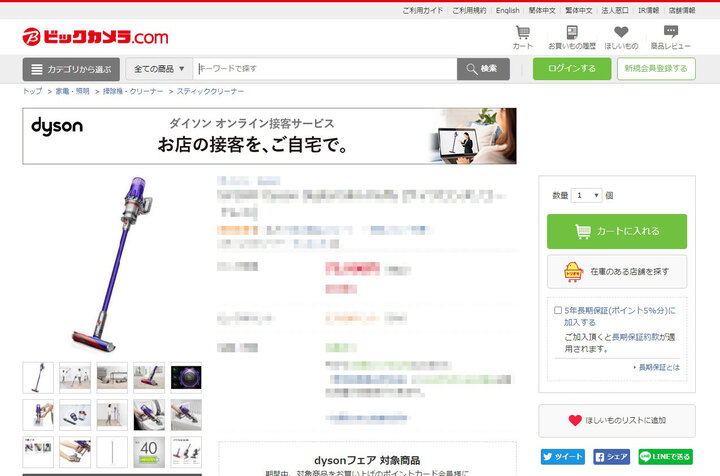Open the 法人窓口 link

click(x=615, y=11)
